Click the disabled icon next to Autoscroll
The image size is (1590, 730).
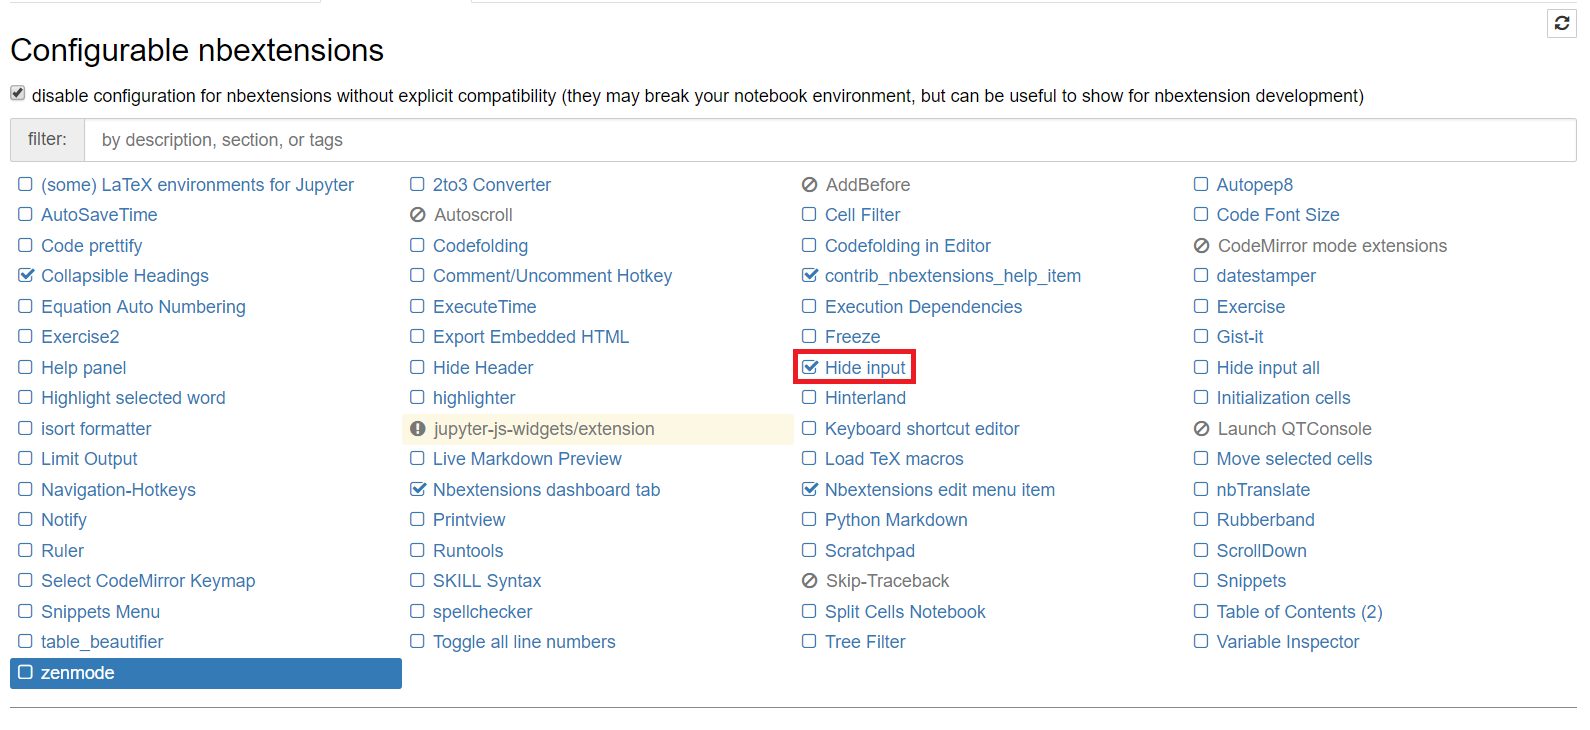[x=418, y=215]
